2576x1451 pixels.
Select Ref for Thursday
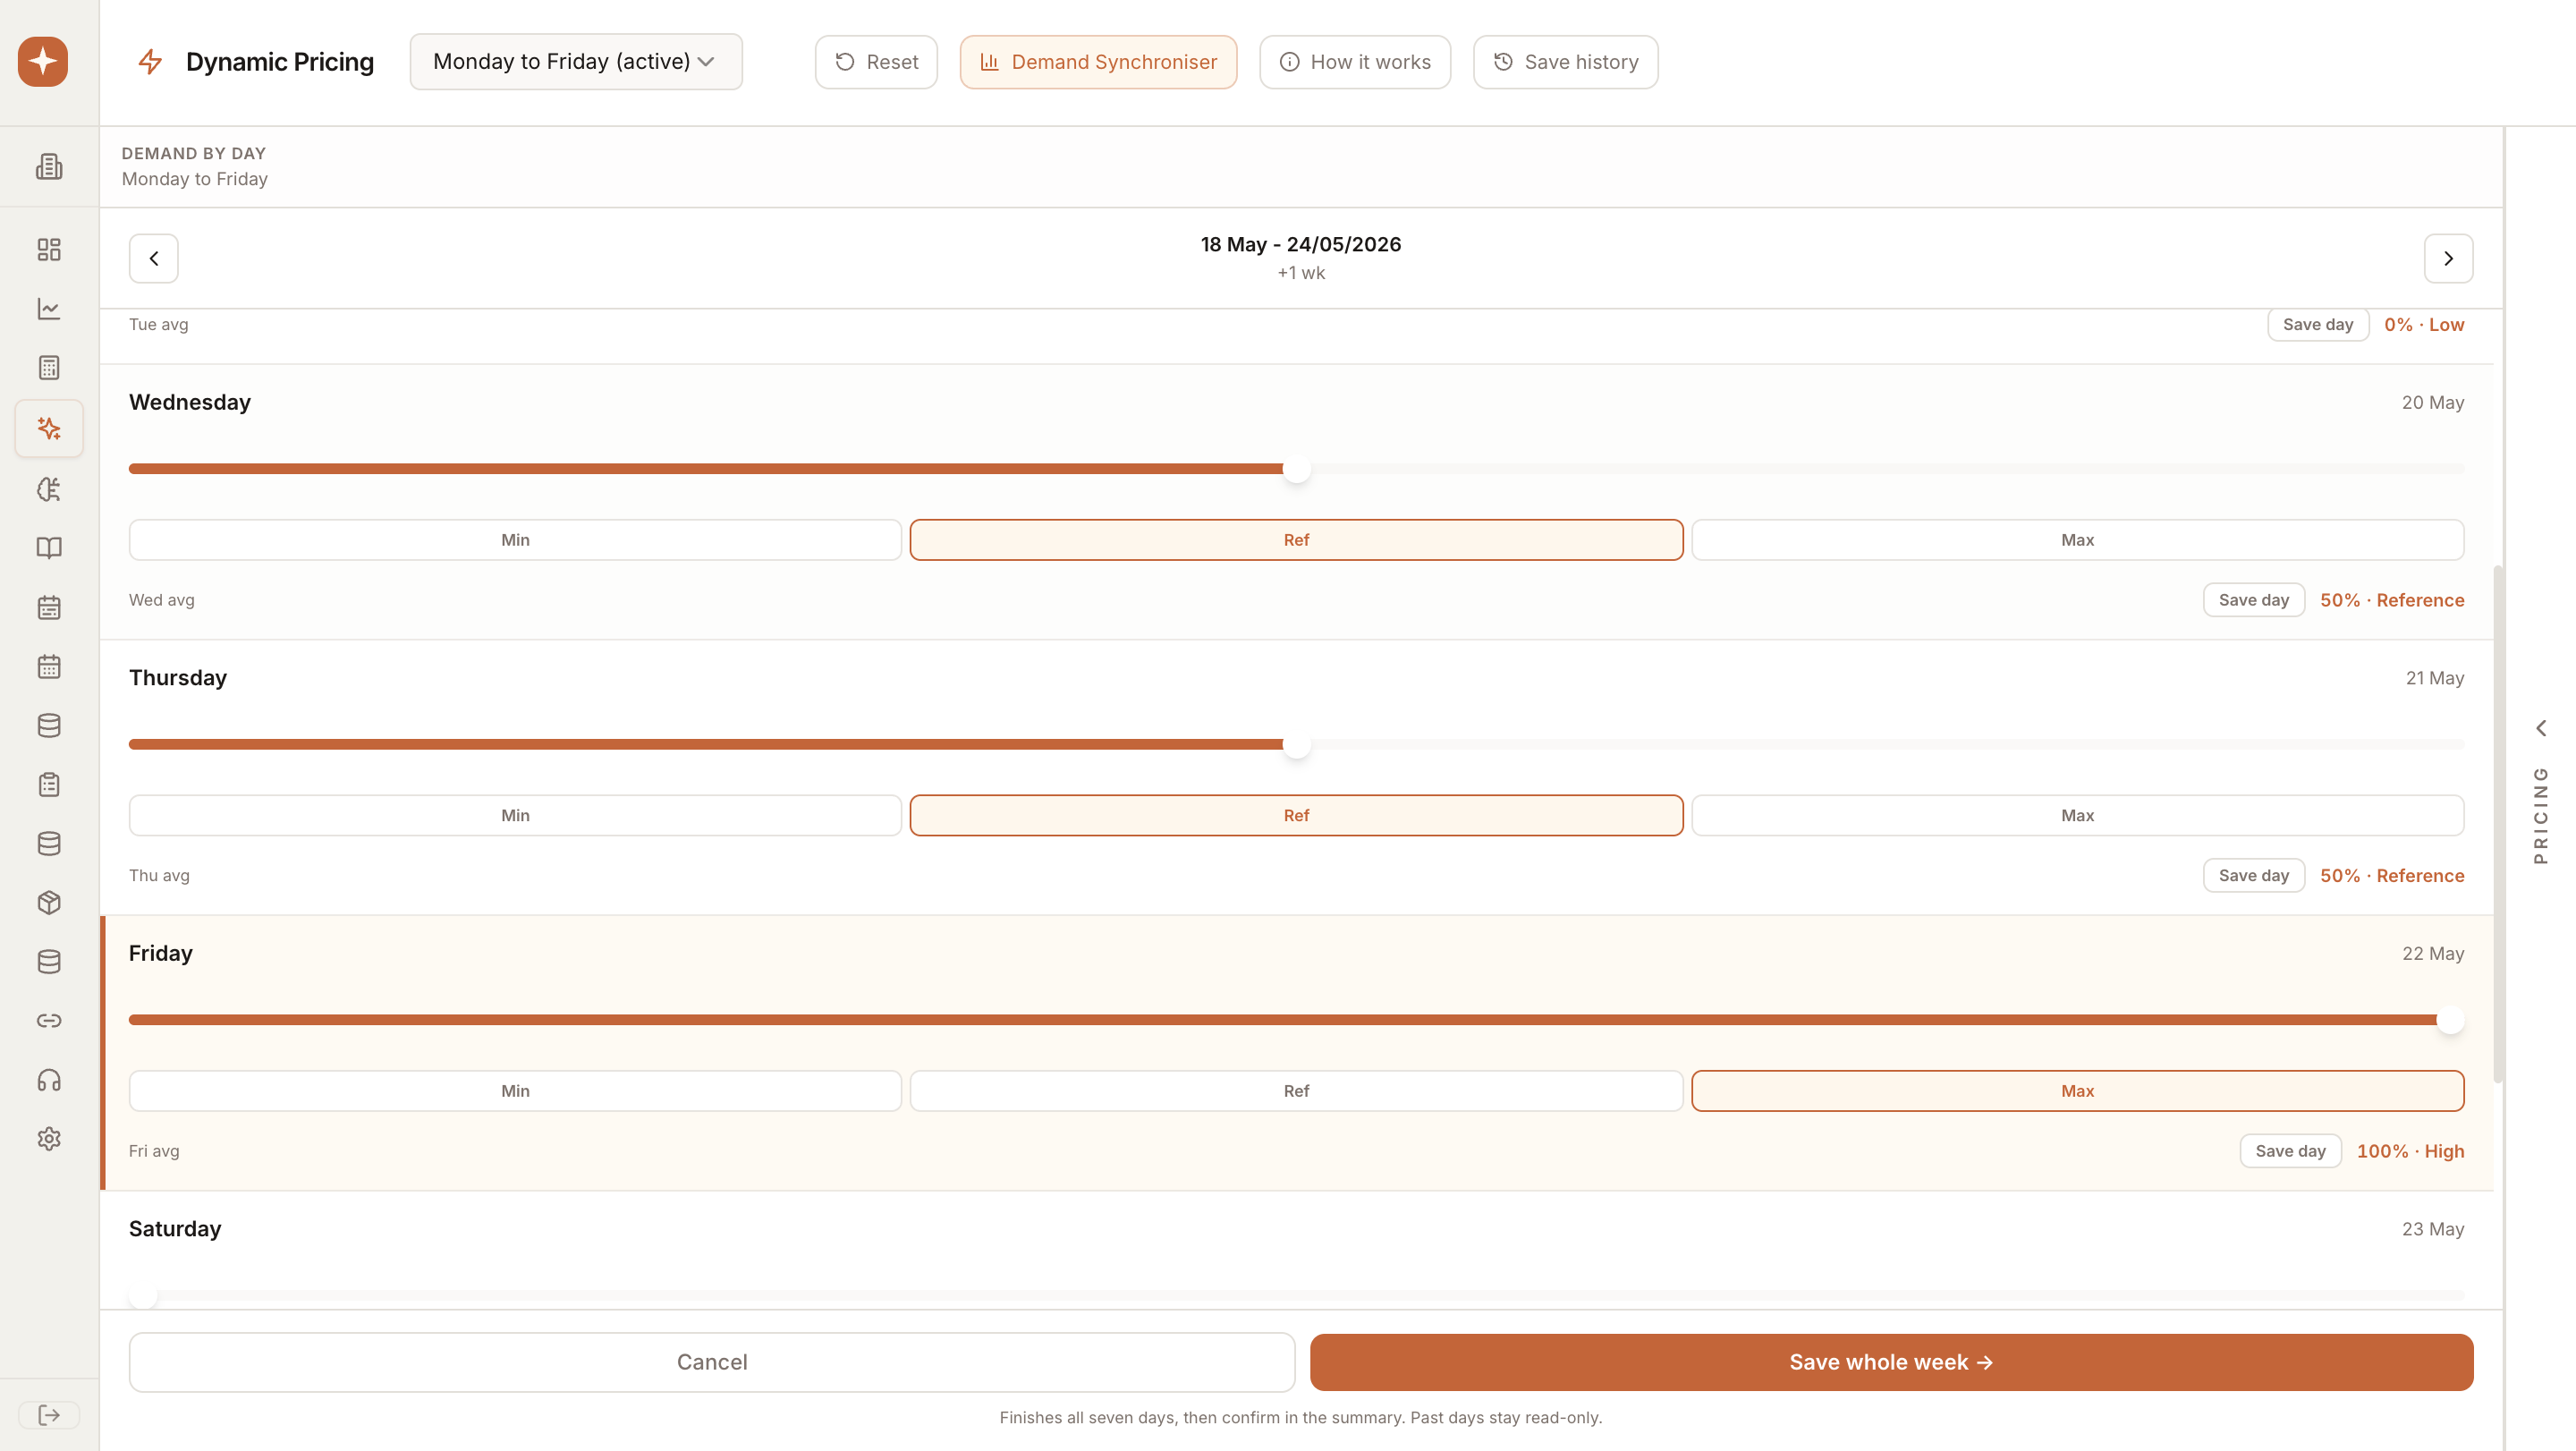[1297, 816]
